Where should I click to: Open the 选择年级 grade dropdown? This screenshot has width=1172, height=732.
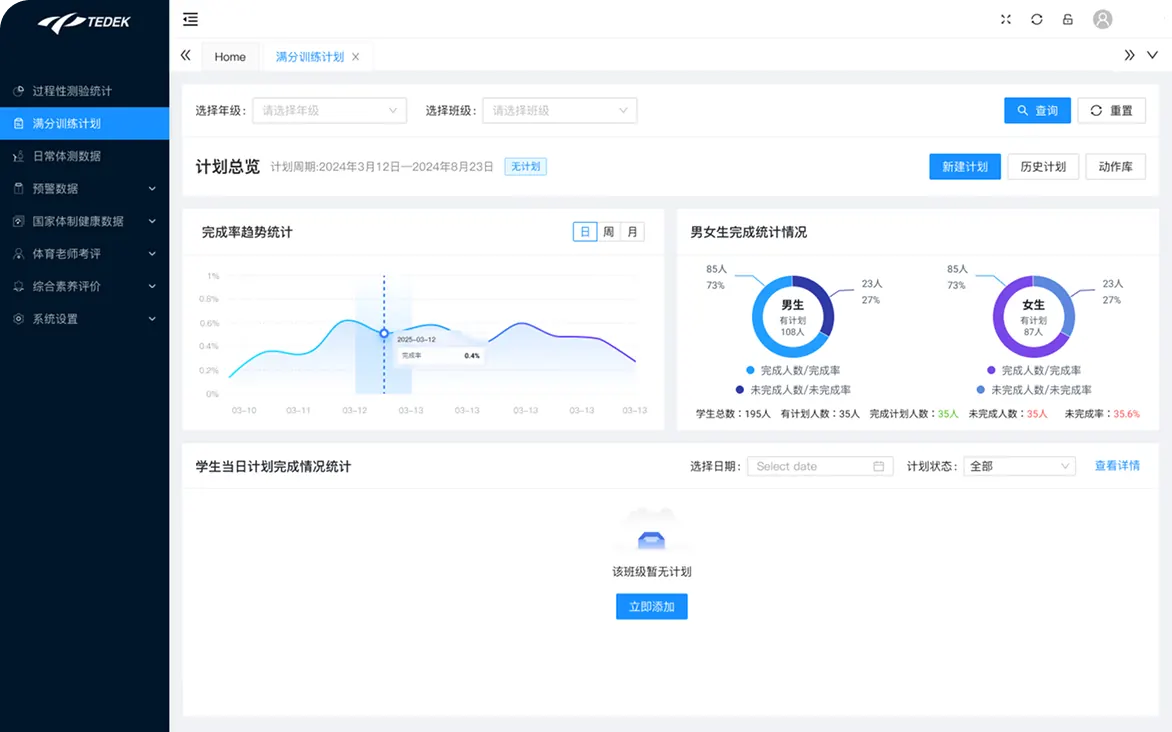[330, 111]
